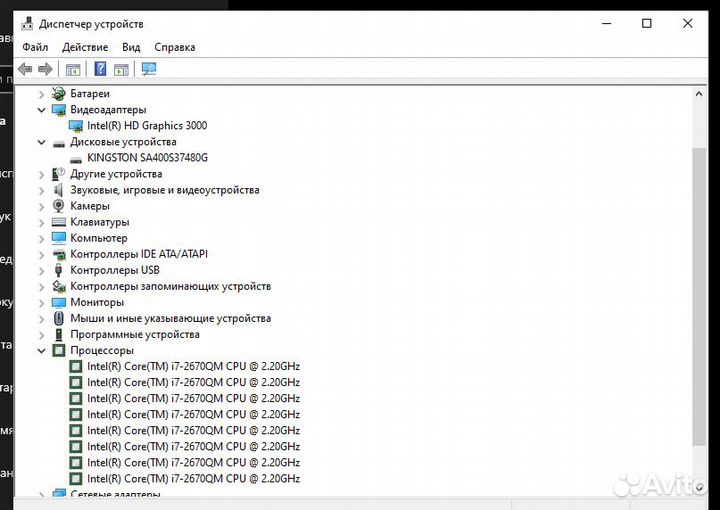The image size is (720, 510).
Task: Expand the Клавиатуры category
Action: click(x=41, y=223)
